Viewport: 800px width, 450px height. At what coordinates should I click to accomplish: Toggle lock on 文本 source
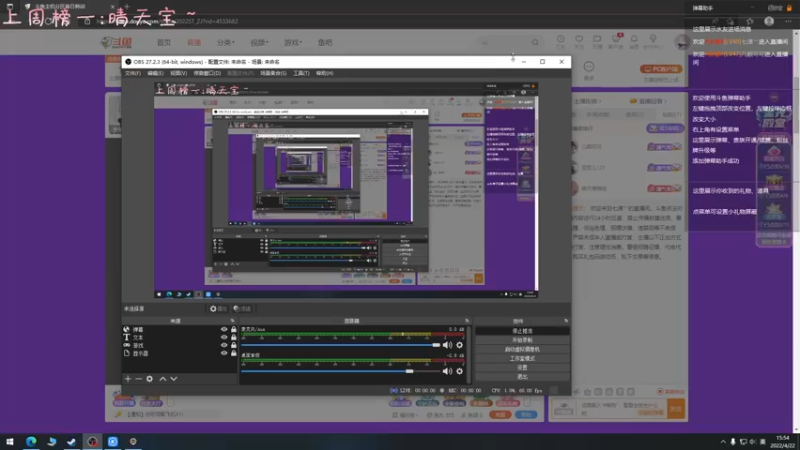point(234,337)
